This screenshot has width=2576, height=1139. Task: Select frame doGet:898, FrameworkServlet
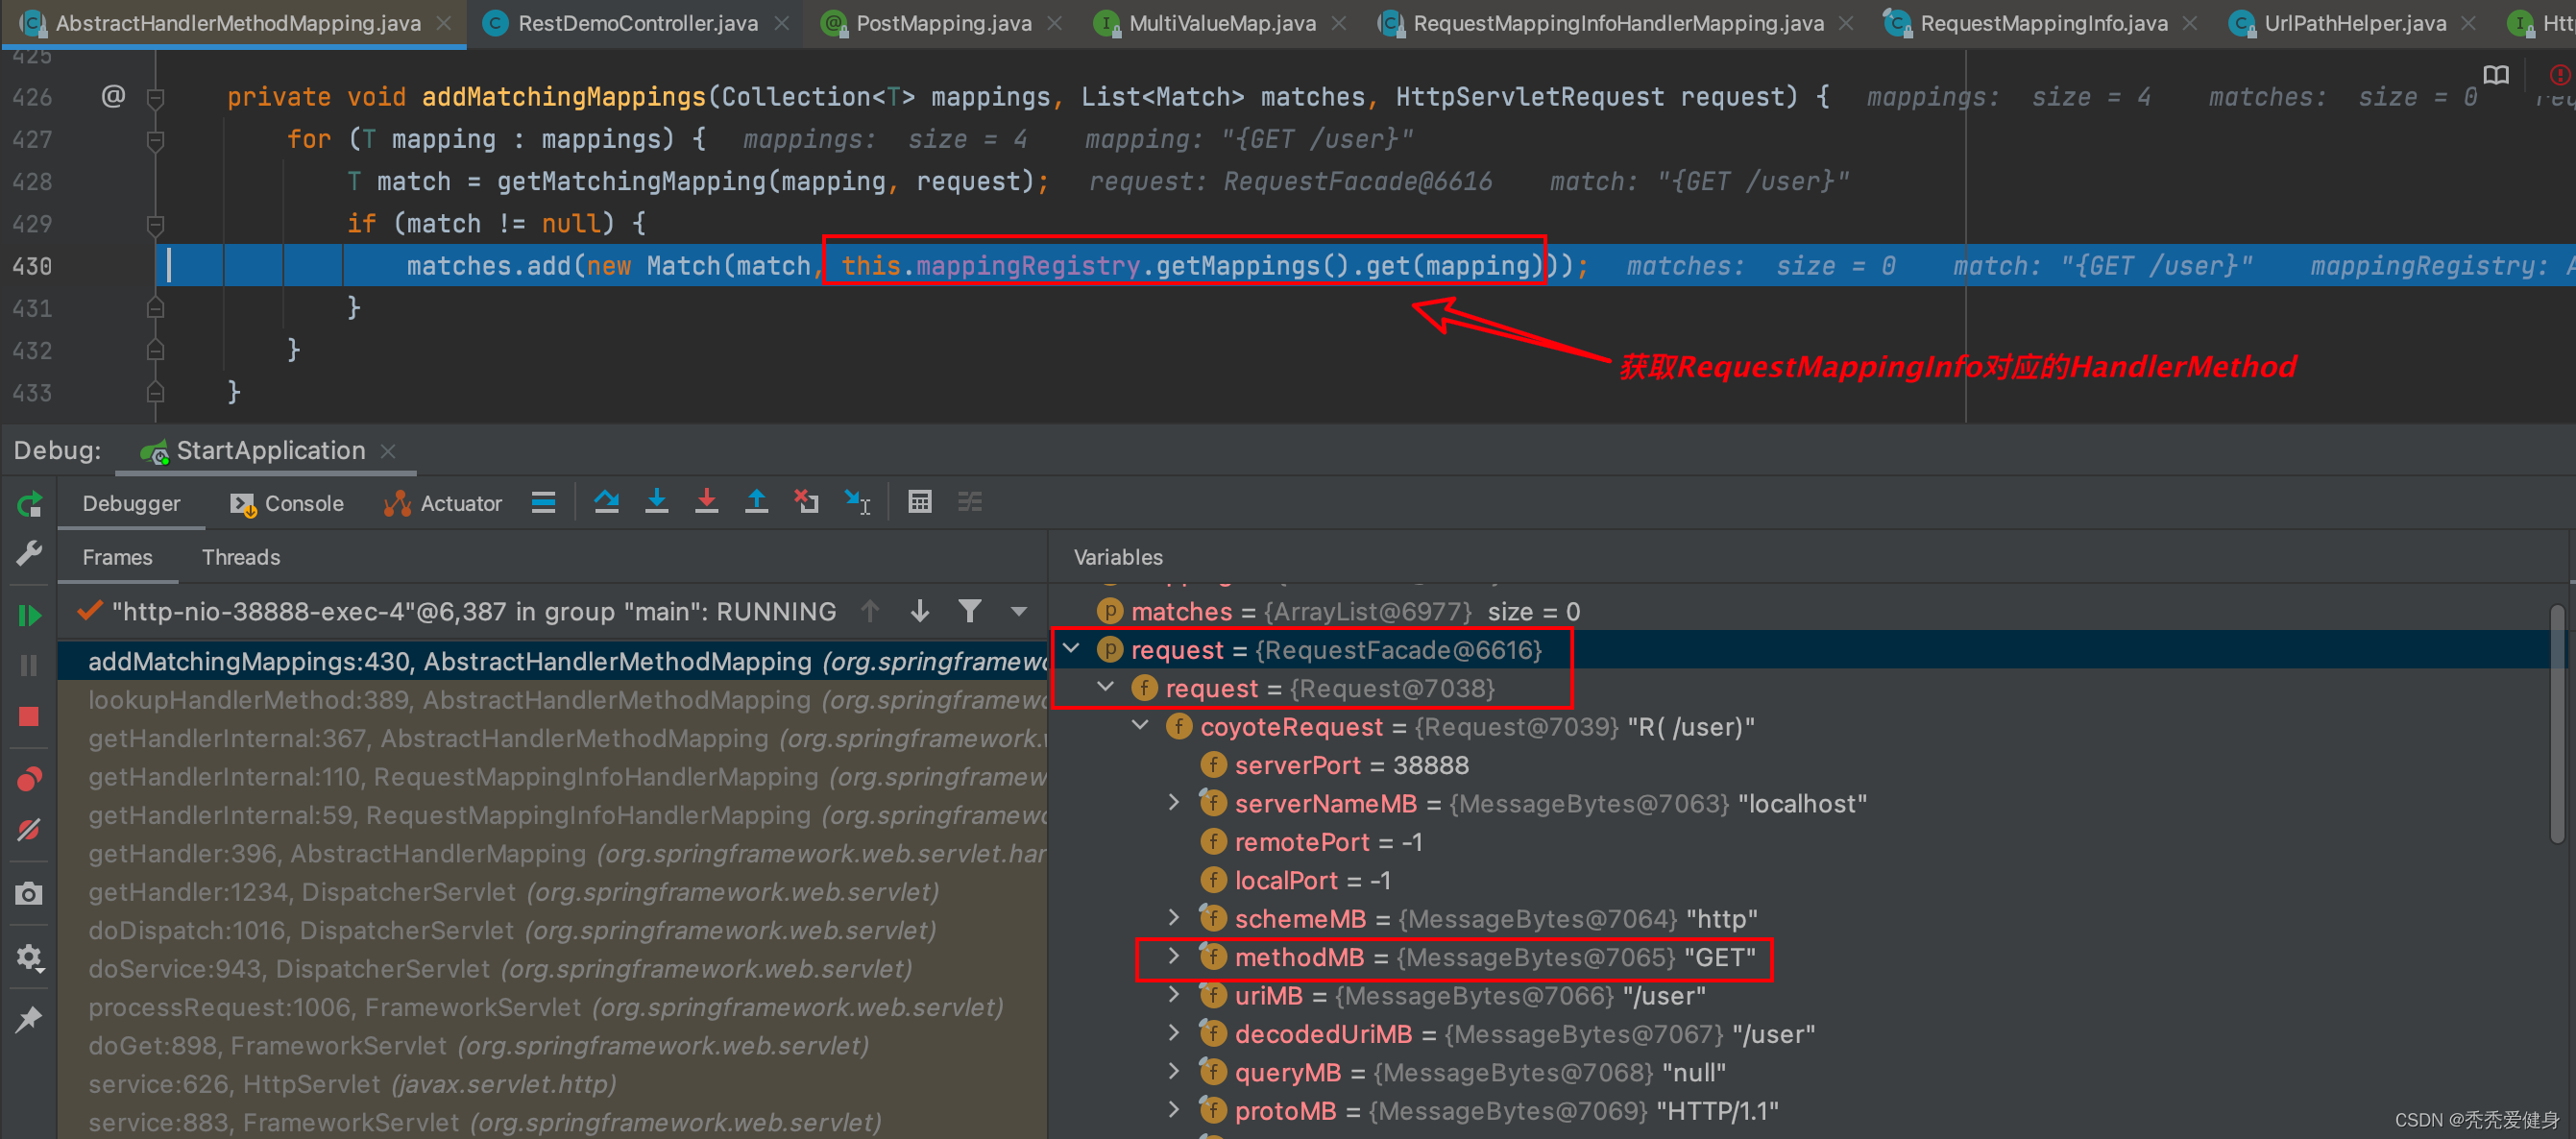(x=552, y=1046)
